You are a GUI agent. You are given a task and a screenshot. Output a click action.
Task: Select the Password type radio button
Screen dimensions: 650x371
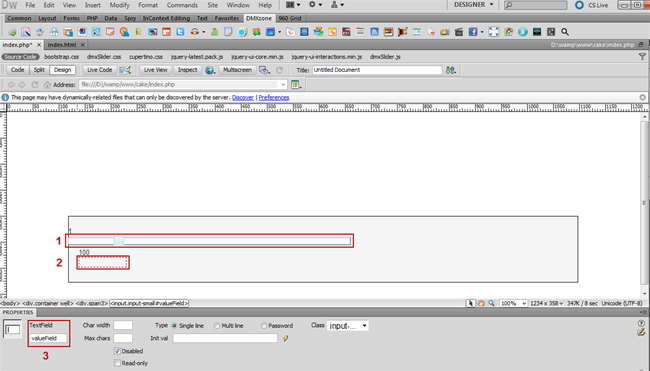tap(264, 326)
